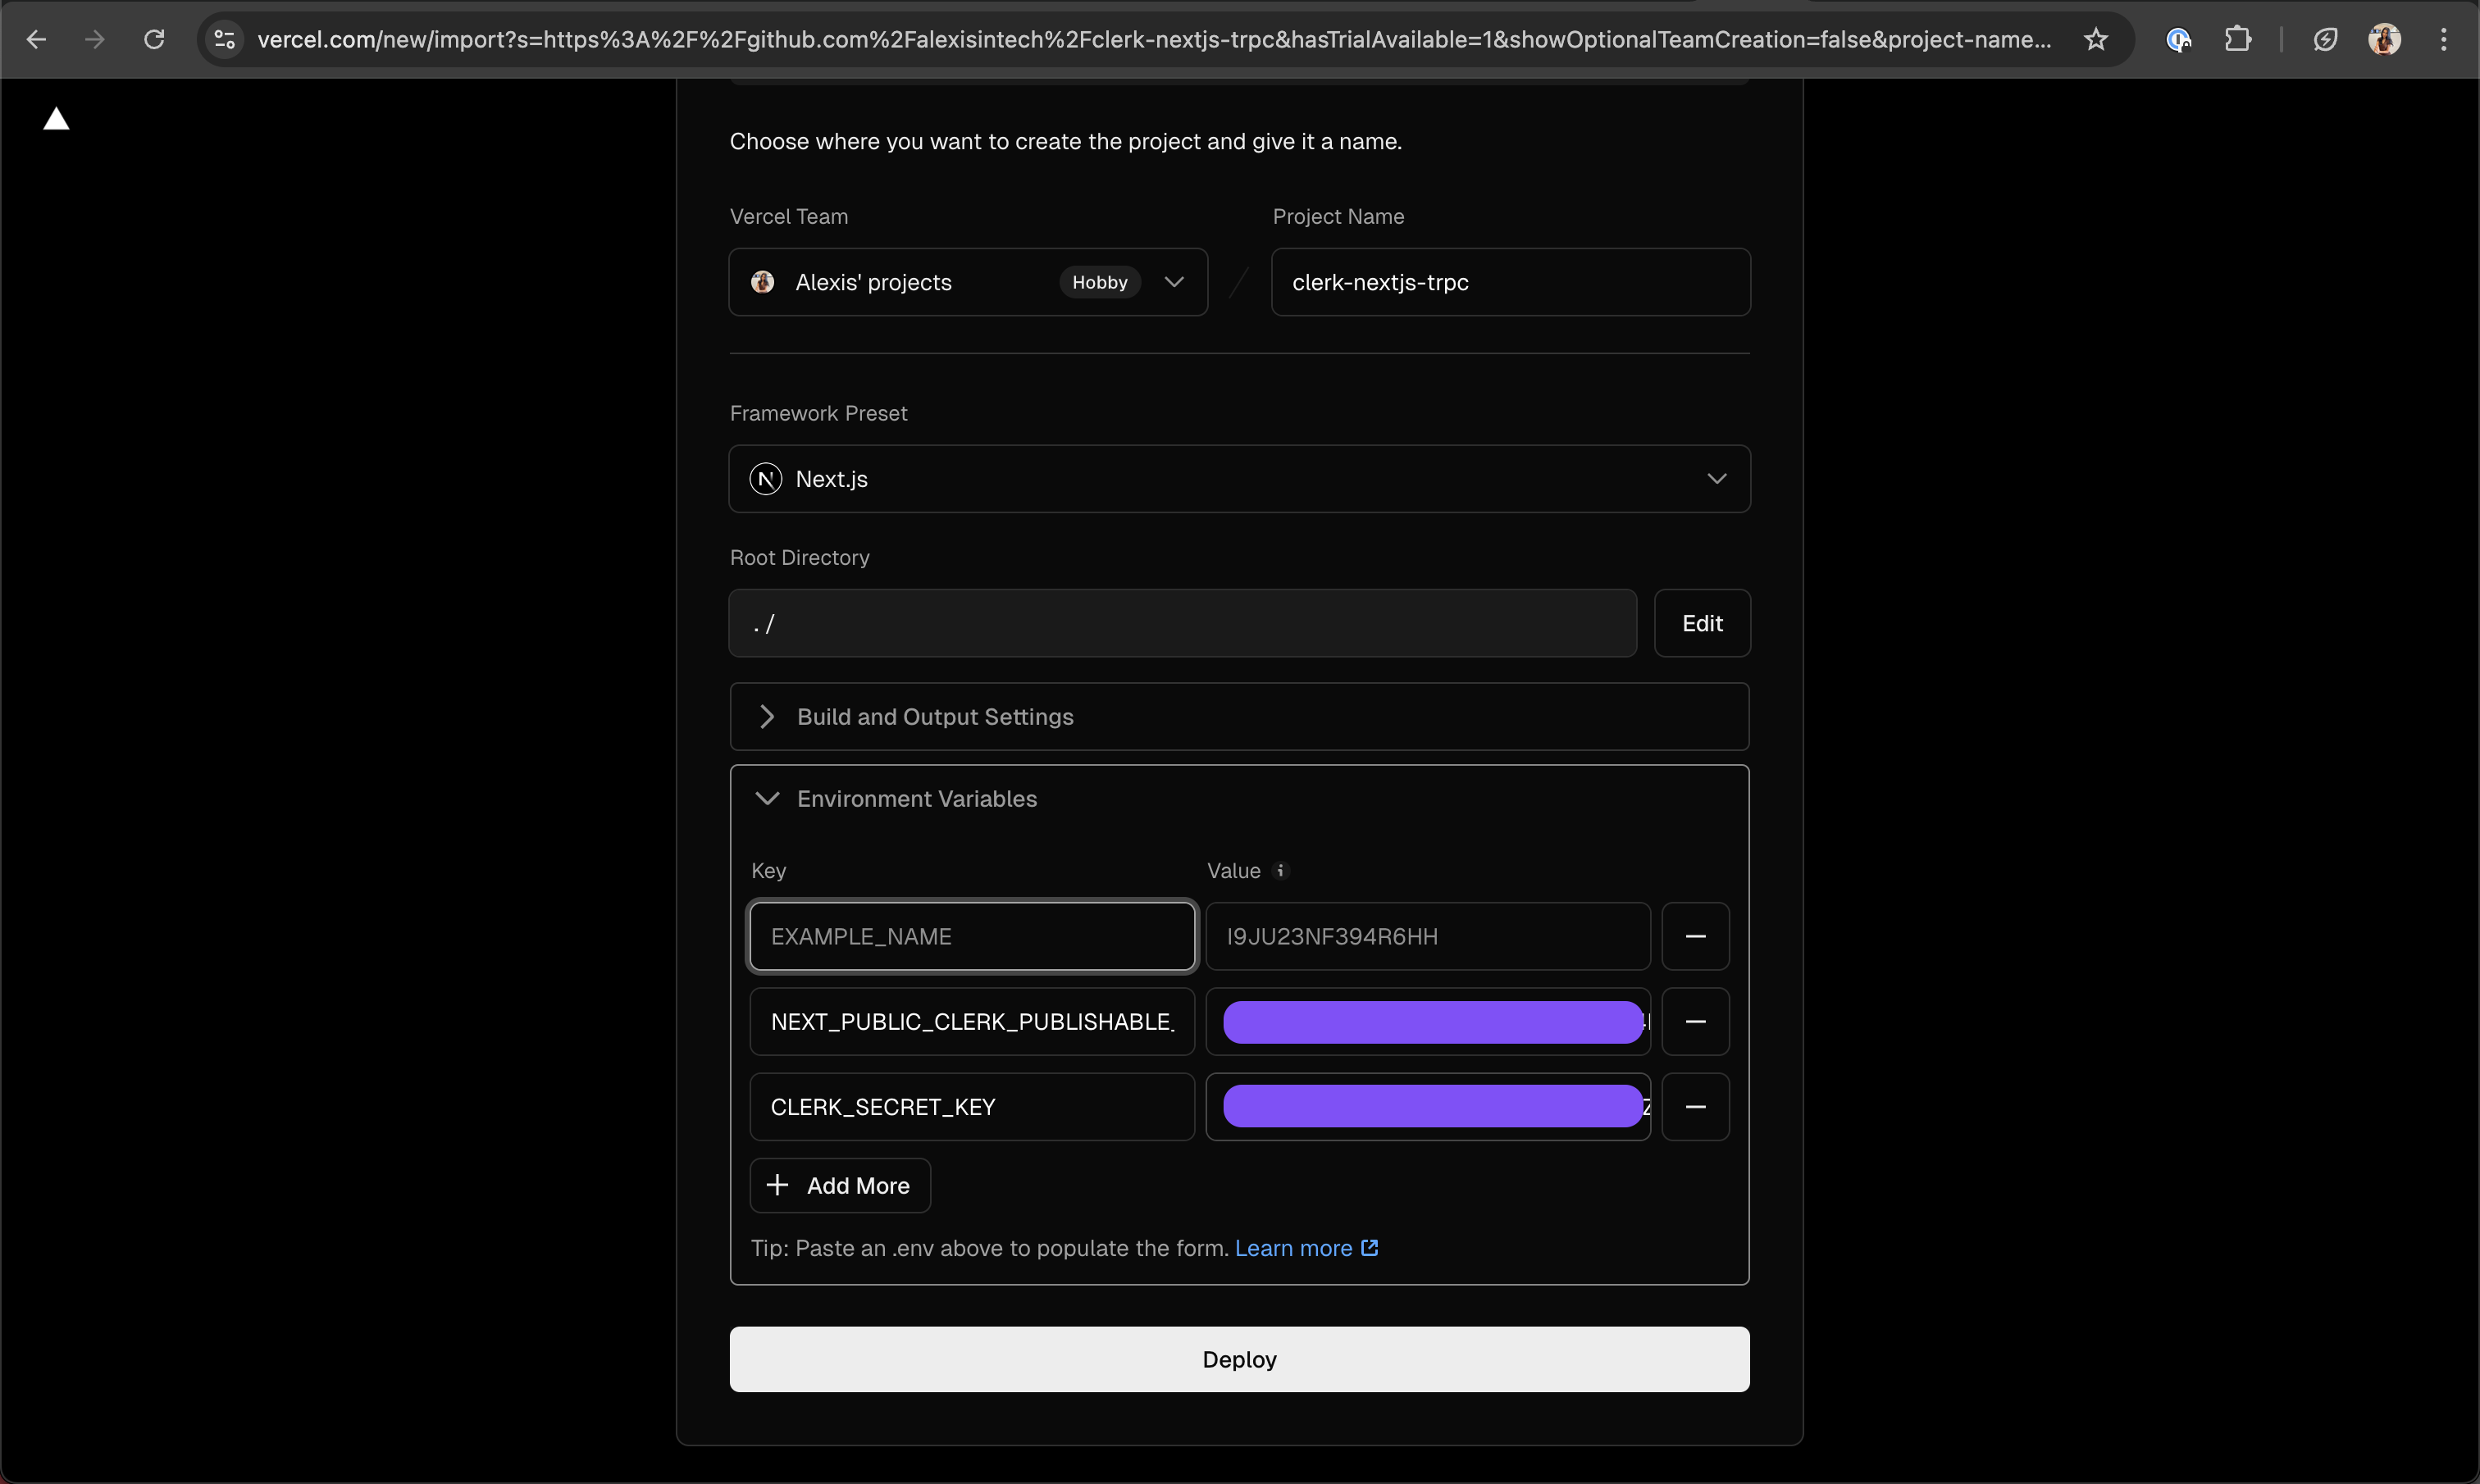
Task: Open the Learn more link
Action: 1306,1248
